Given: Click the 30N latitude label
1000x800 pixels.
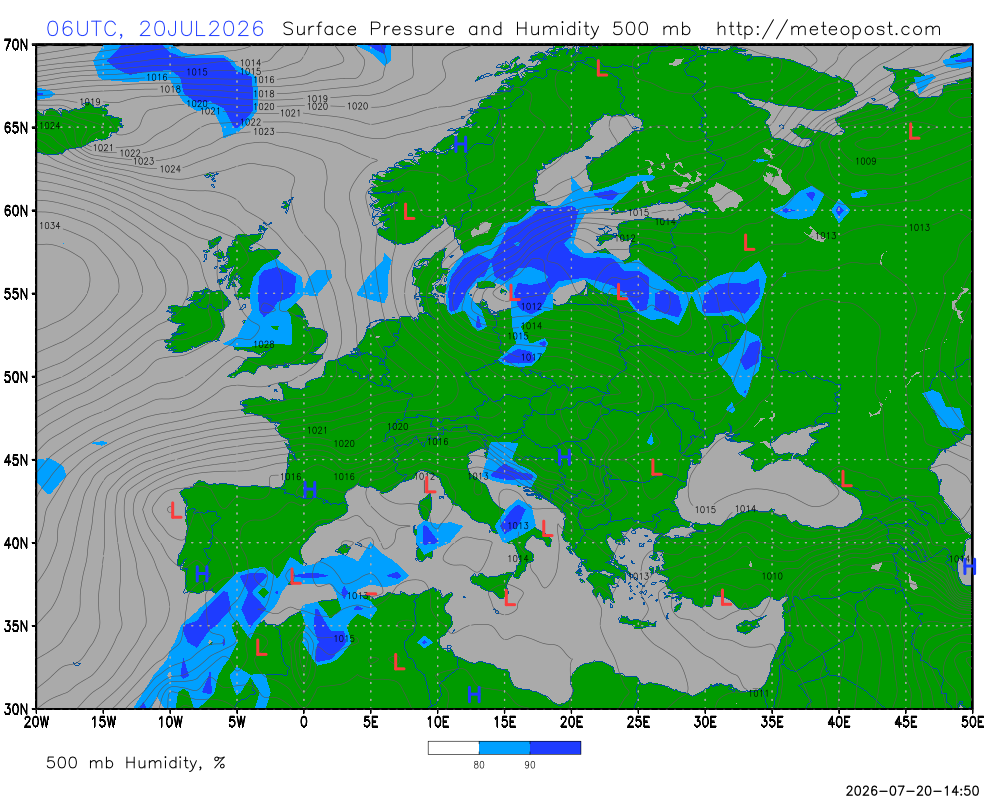Looking at the screenshot, I should pyautogui.click(x=16, y=709).
